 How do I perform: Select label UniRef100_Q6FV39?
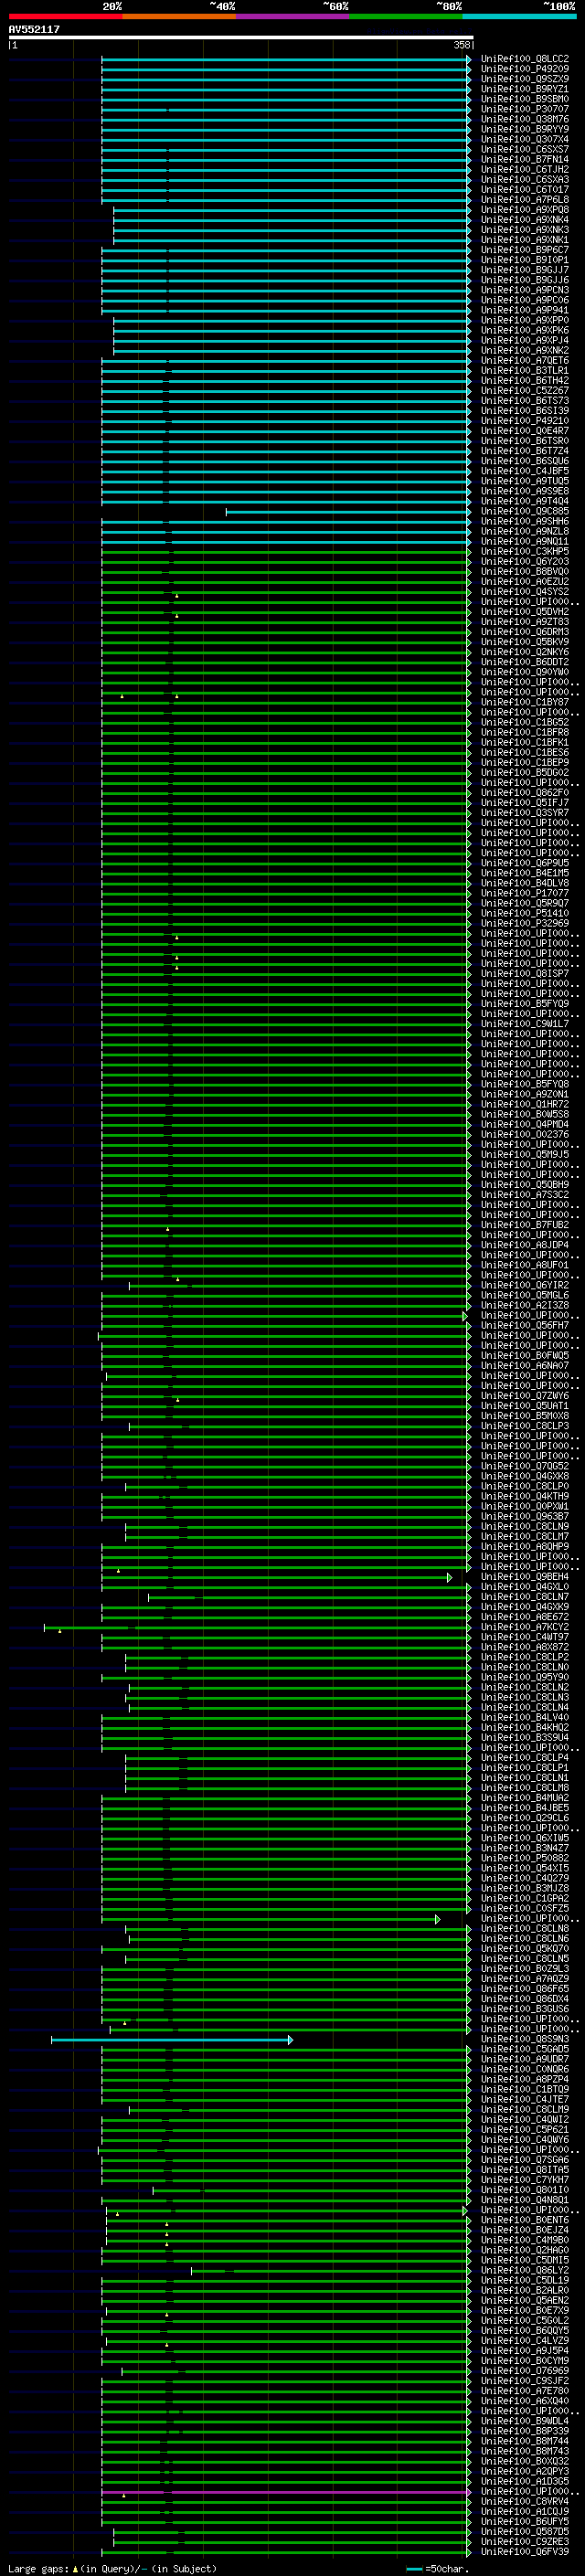525,2552
